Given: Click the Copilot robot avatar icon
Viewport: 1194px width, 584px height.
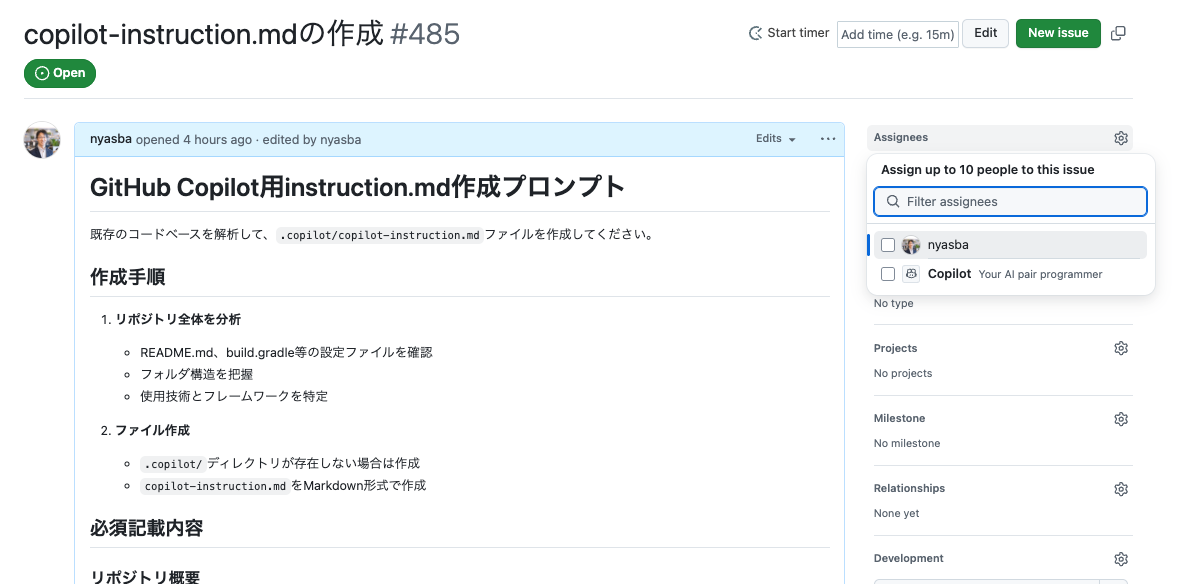Looking at the screenshot, I should (910, 273).
